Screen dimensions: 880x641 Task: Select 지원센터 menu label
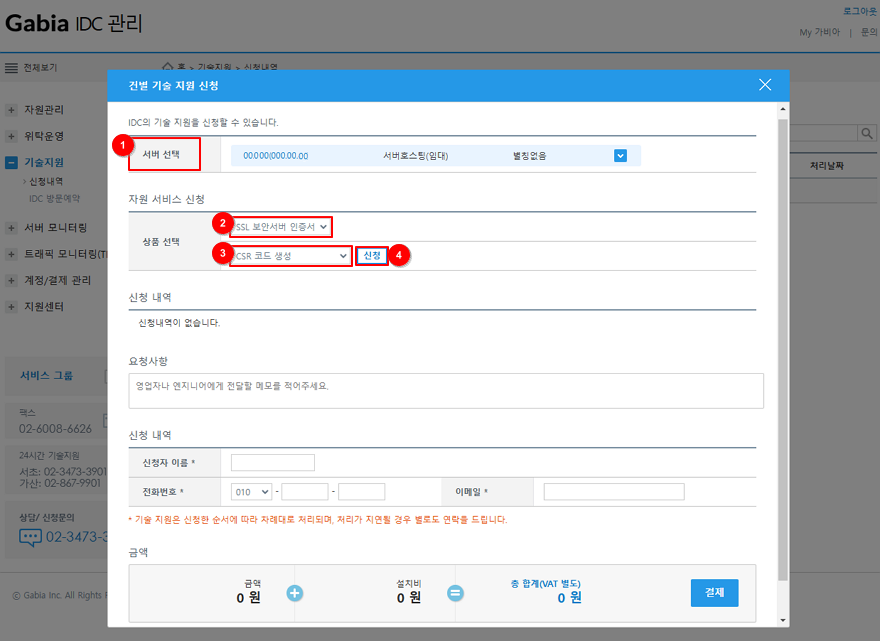[x=44, y=306]
